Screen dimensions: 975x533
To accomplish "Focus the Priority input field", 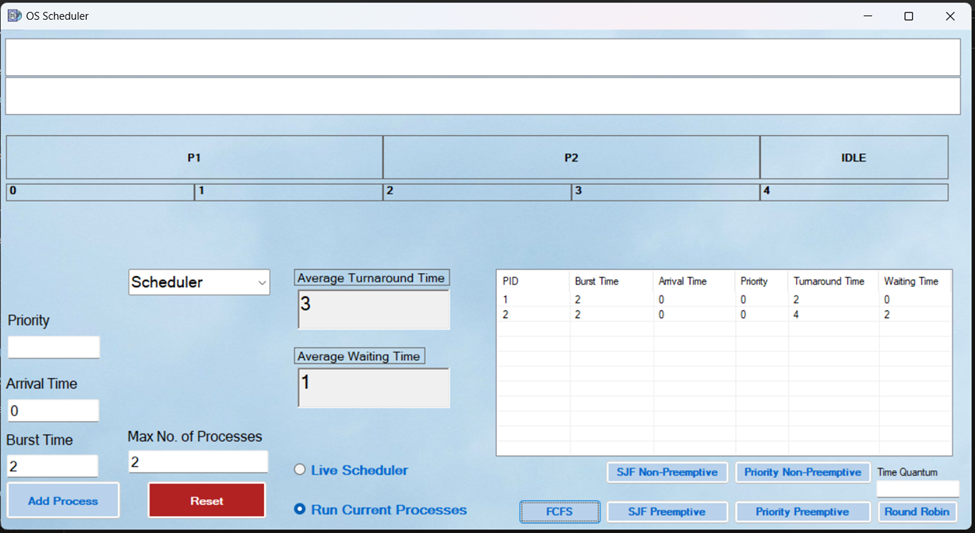I will coord(53,347).
